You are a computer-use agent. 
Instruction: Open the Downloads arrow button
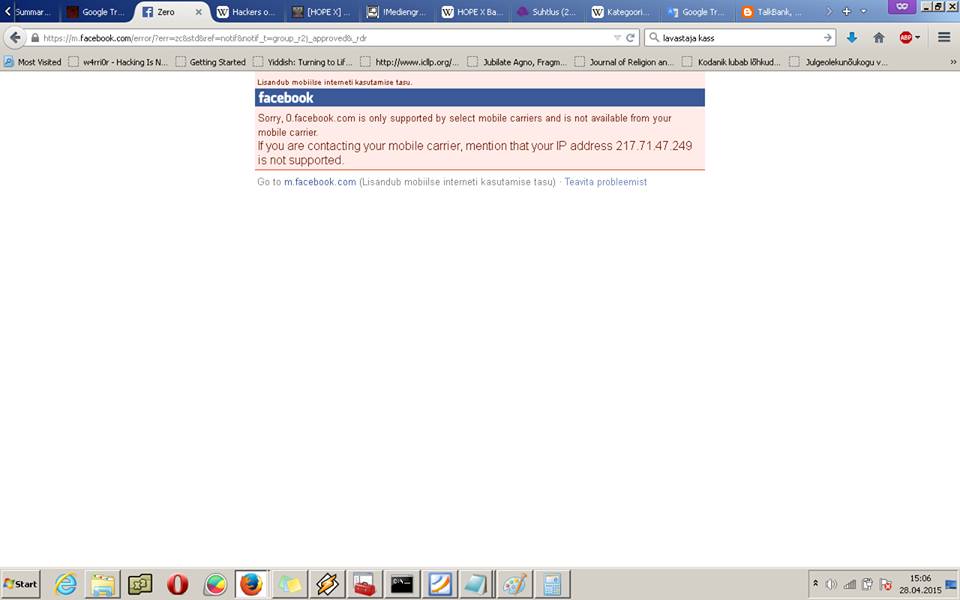point(852,38)
